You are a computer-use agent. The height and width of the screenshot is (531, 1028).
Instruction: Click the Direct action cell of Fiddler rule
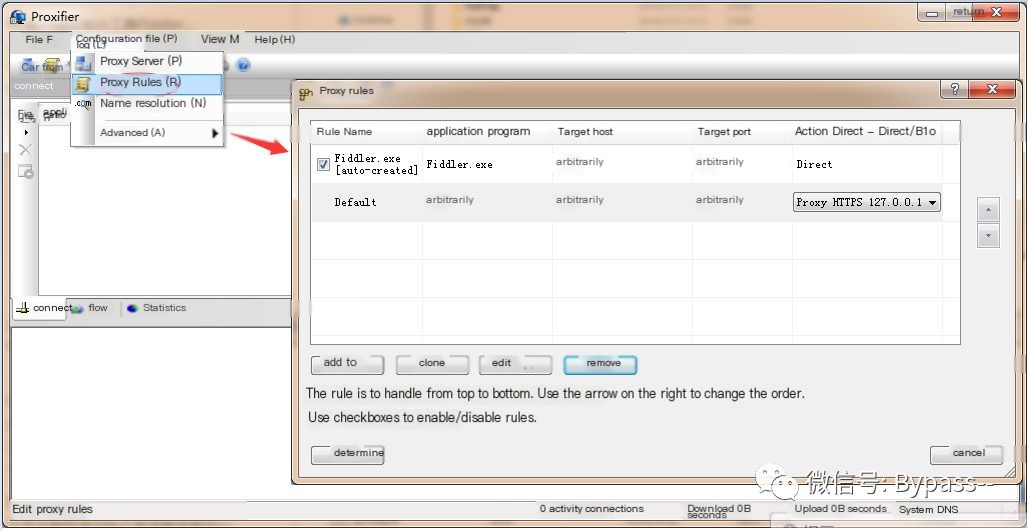pos(814,165)
